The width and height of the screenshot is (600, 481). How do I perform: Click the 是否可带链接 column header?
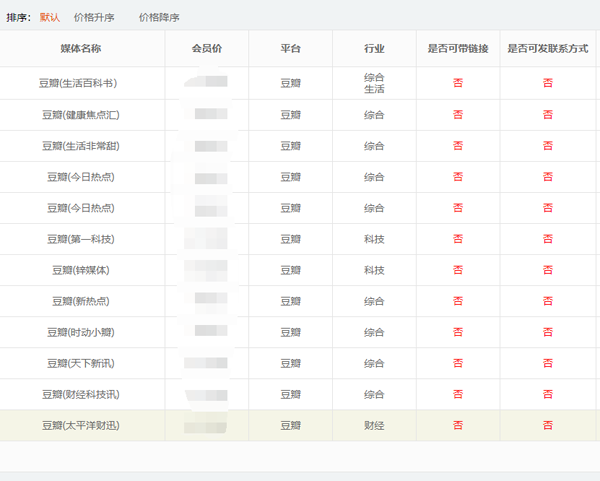click(x=457, y=49)
